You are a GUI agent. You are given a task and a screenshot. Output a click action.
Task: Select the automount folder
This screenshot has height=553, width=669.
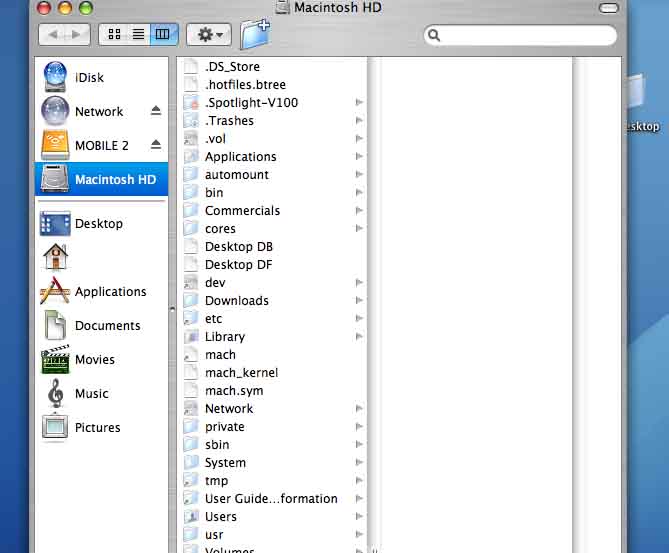coord(272,175)
